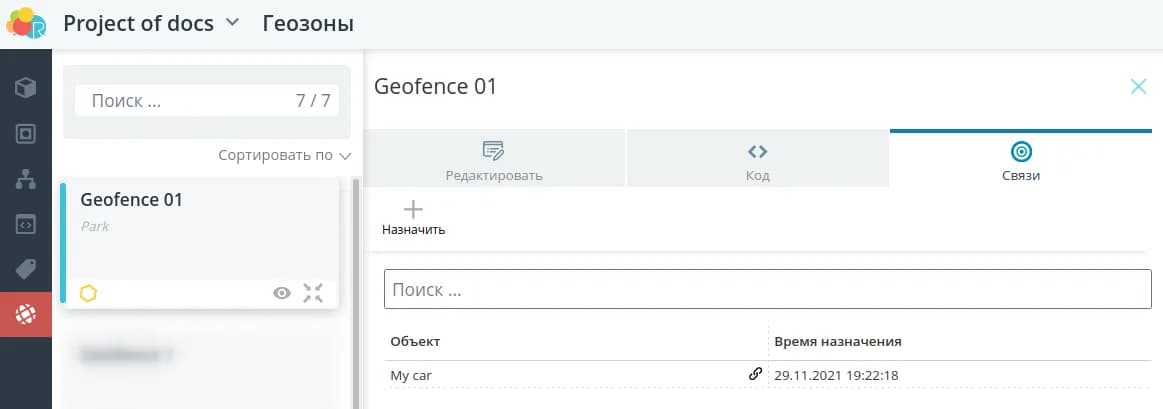Switch to the Редактировать tab
This screenshot has height=409, width=1163.
tap(494, 159)
